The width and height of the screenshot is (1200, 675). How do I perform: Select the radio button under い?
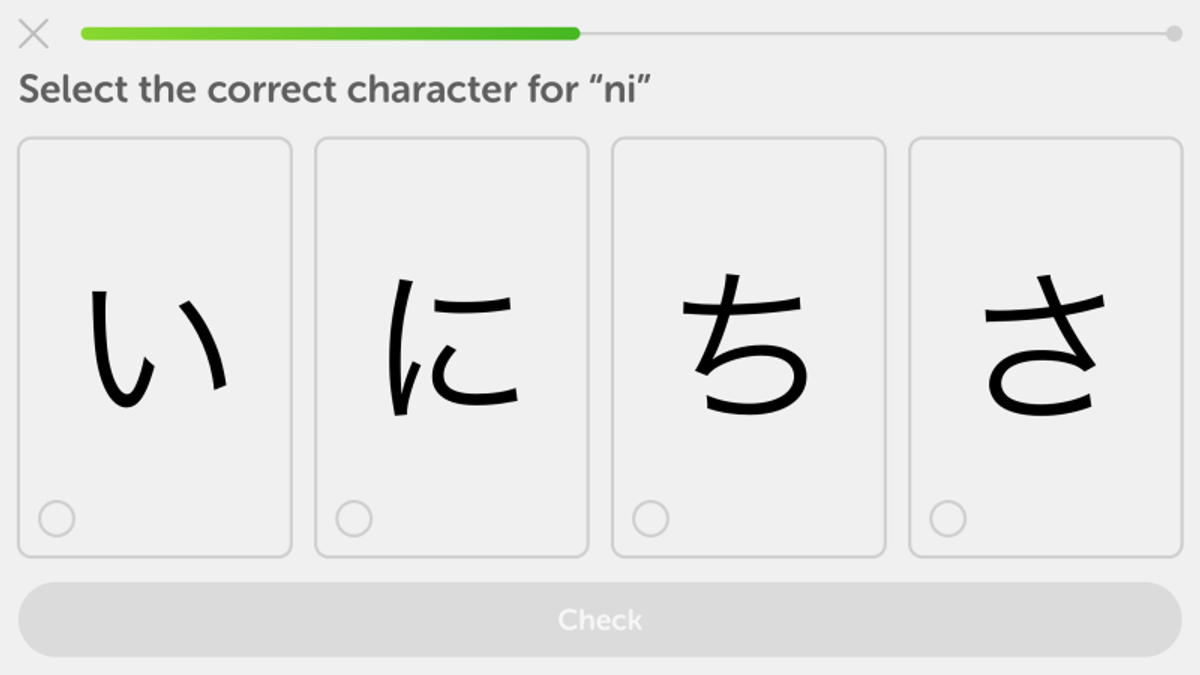(56, 519)
